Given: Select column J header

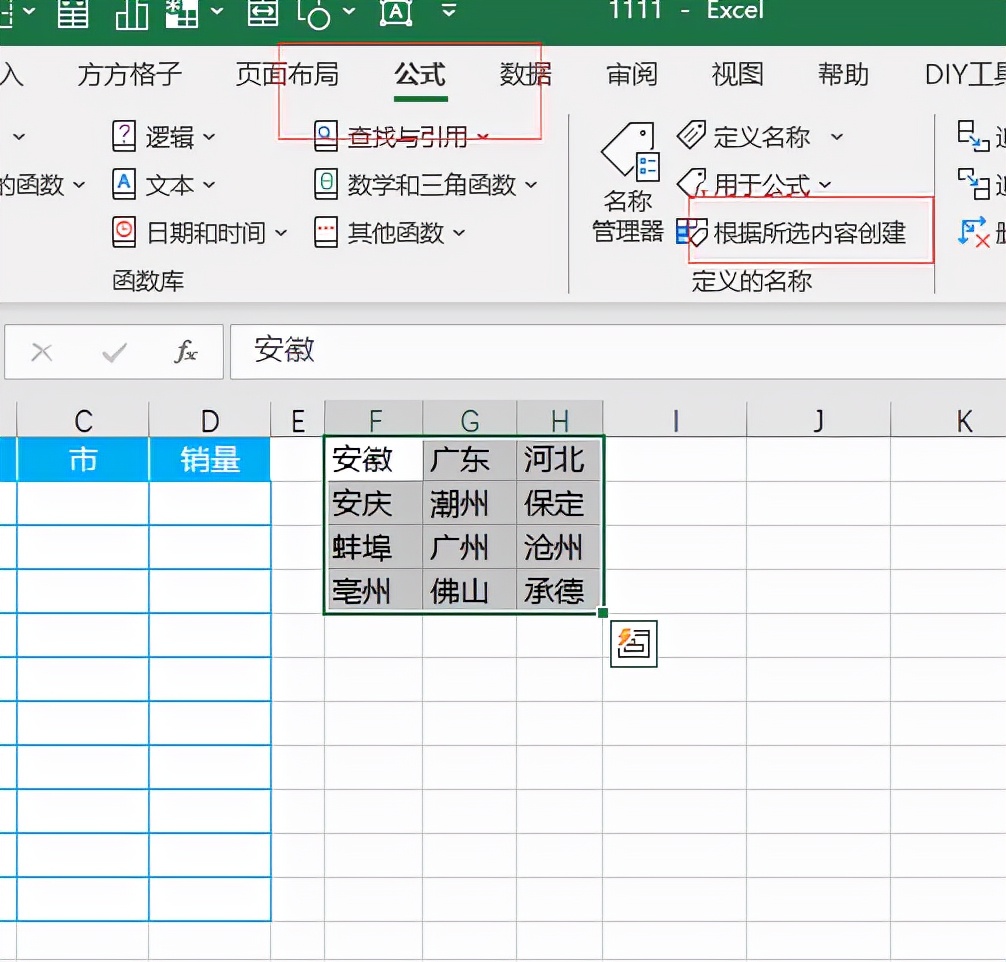Looking at the screenshot, I should (818, 421).
